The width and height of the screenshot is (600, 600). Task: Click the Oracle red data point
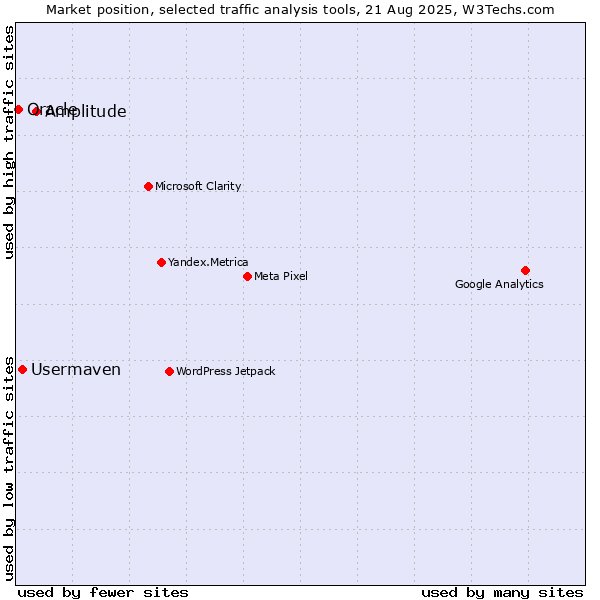[x=18, y=109]
